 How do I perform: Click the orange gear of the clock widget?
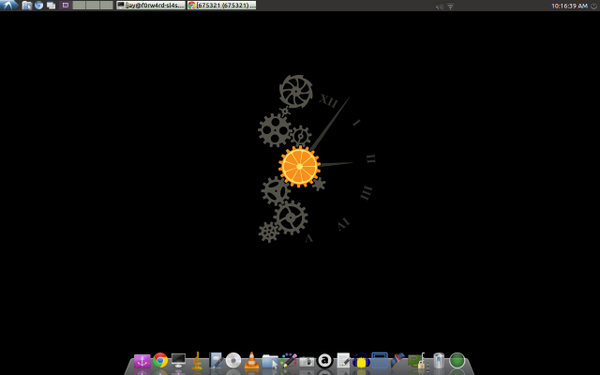pyautogui.click(x=300, y=166)
